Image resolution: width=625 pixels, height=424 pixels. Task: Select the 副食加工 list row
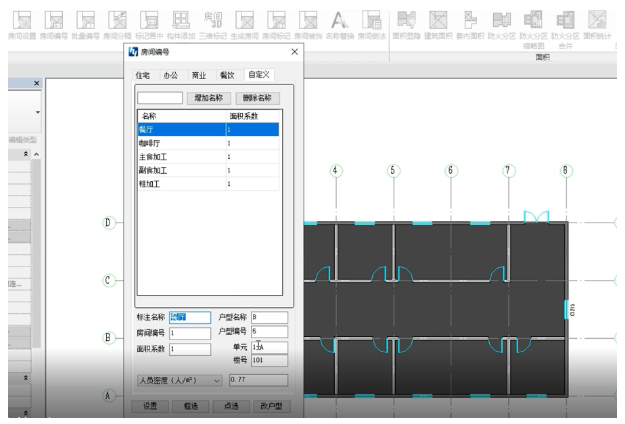pos(208,170)
